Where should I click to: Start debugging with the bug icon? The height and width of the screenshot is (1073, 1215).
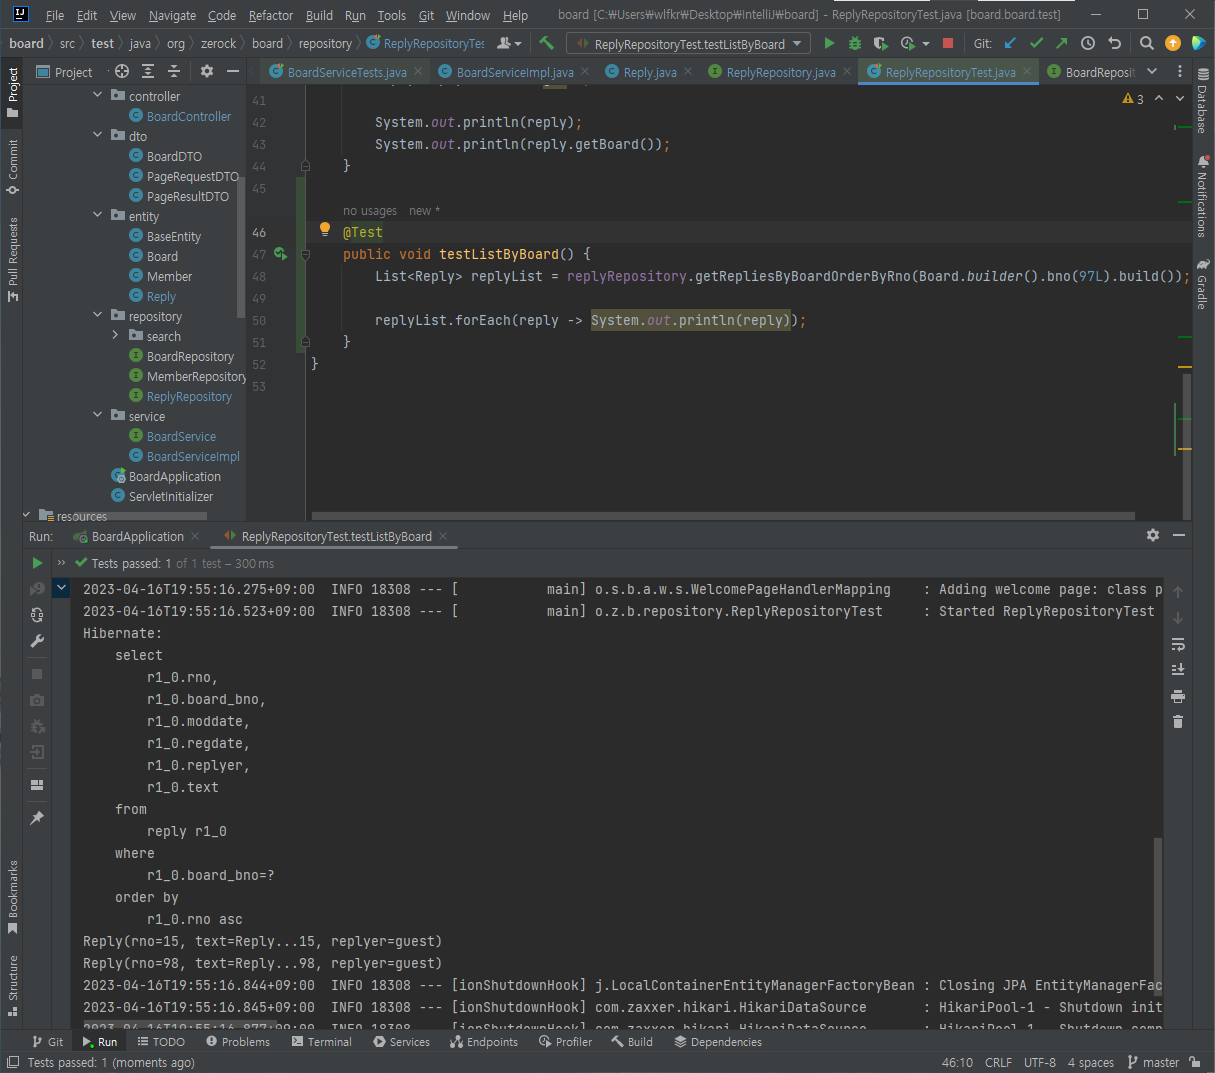854,43
